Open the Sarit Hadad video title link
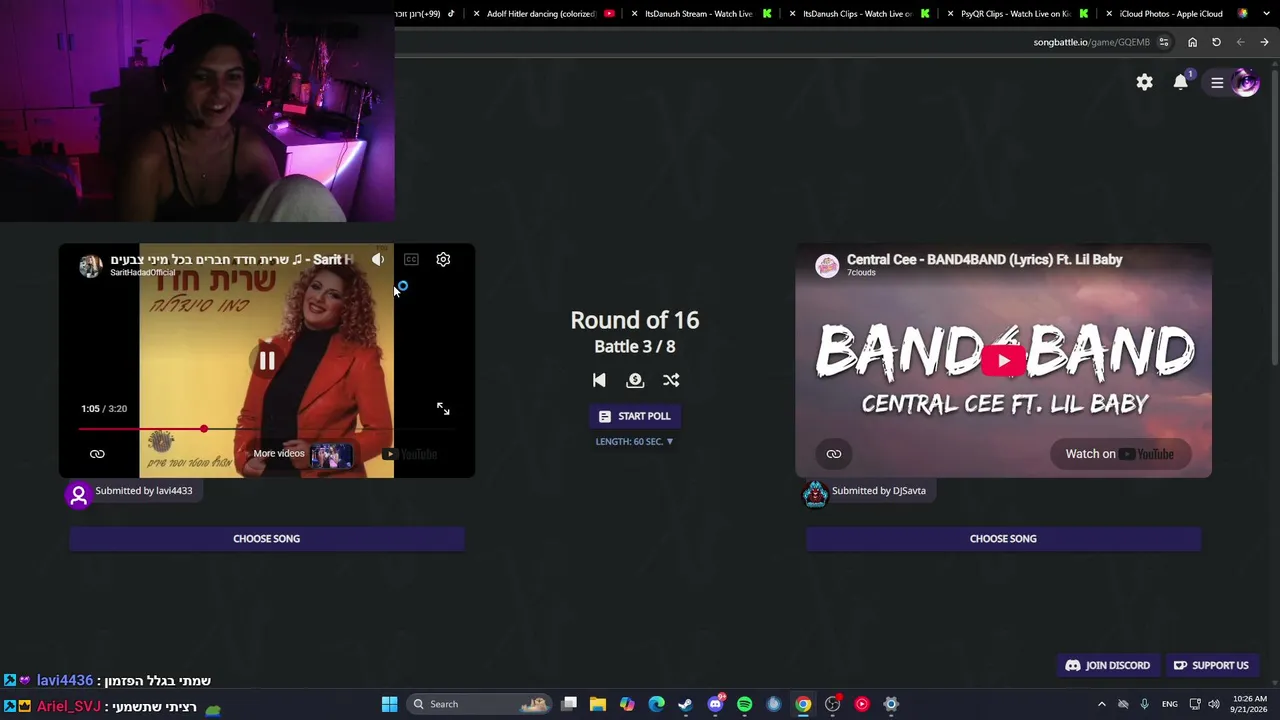 click(x=232, y=259)
